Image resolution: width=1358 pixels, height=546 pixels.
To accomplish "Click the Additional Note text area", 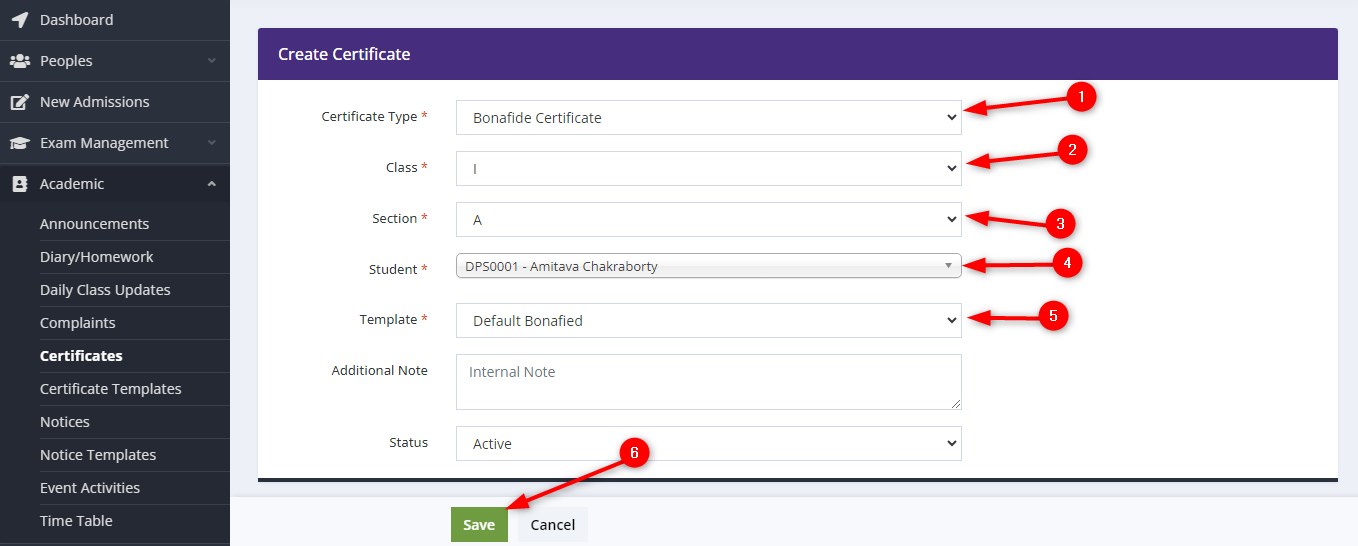I will click(x=708, y=382).
